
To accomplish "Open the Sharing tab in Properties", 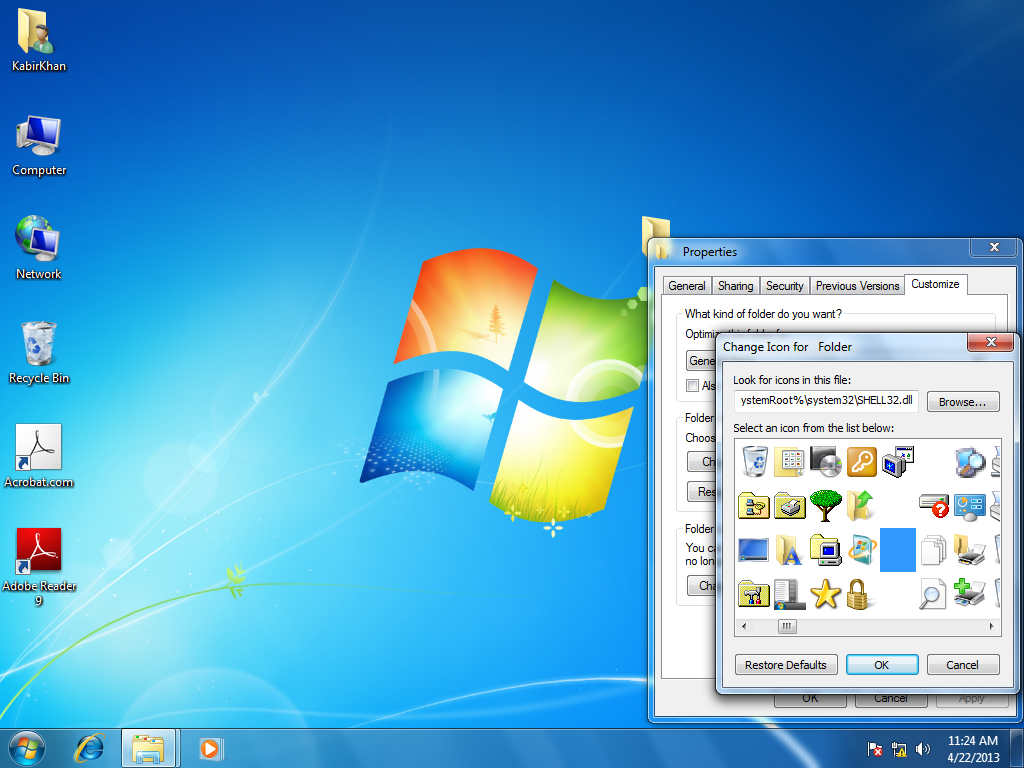I will point(735,285).
